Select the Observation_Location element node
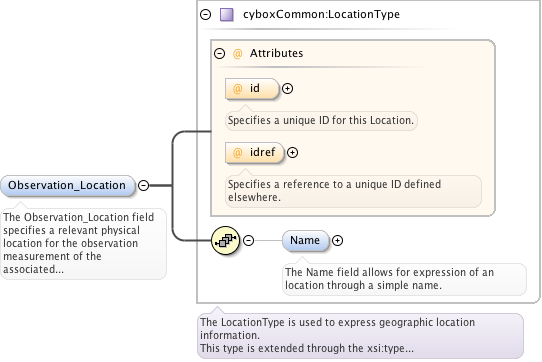 (67, 186)
